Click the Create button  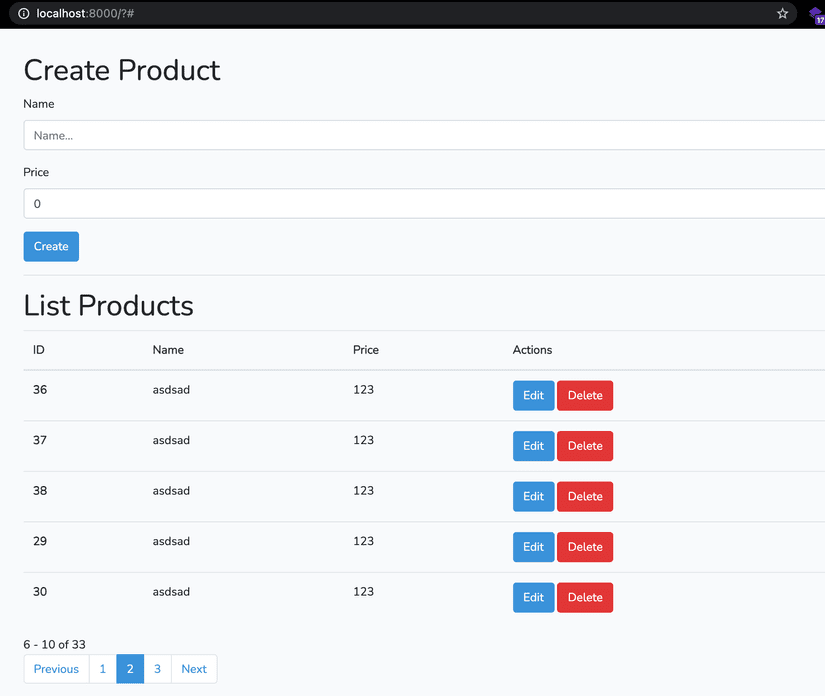point(50,246)
